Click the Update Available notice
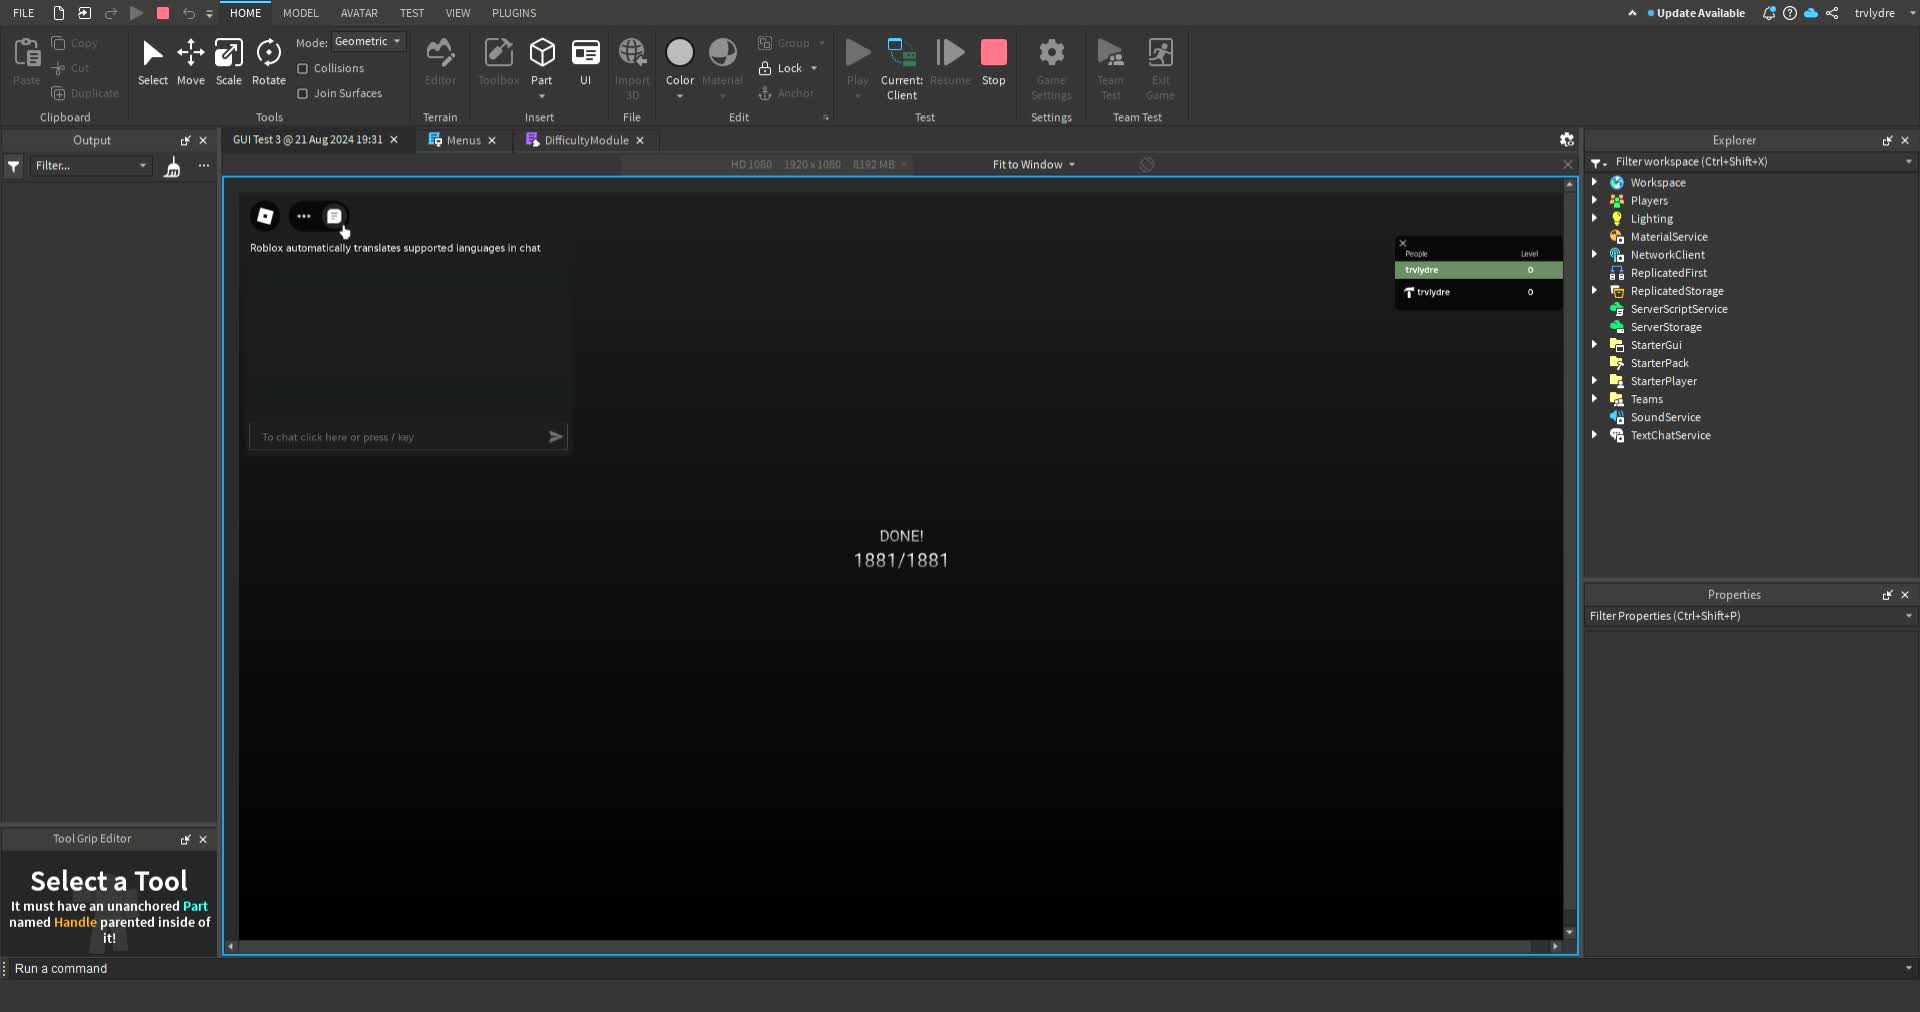Viewport: 1920px width, 1012px height. tap(1700, 13)
